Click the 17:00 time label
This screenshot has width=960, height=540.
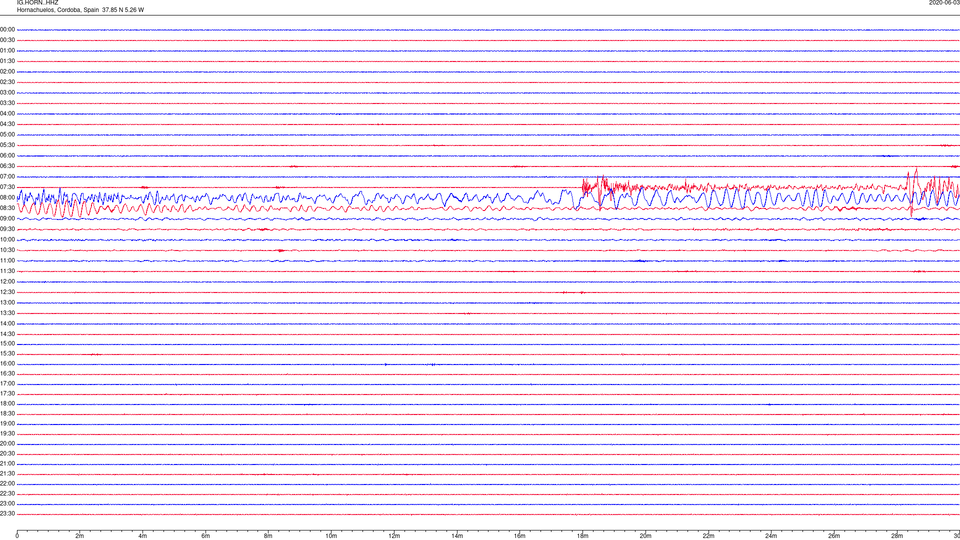point(7,384)
